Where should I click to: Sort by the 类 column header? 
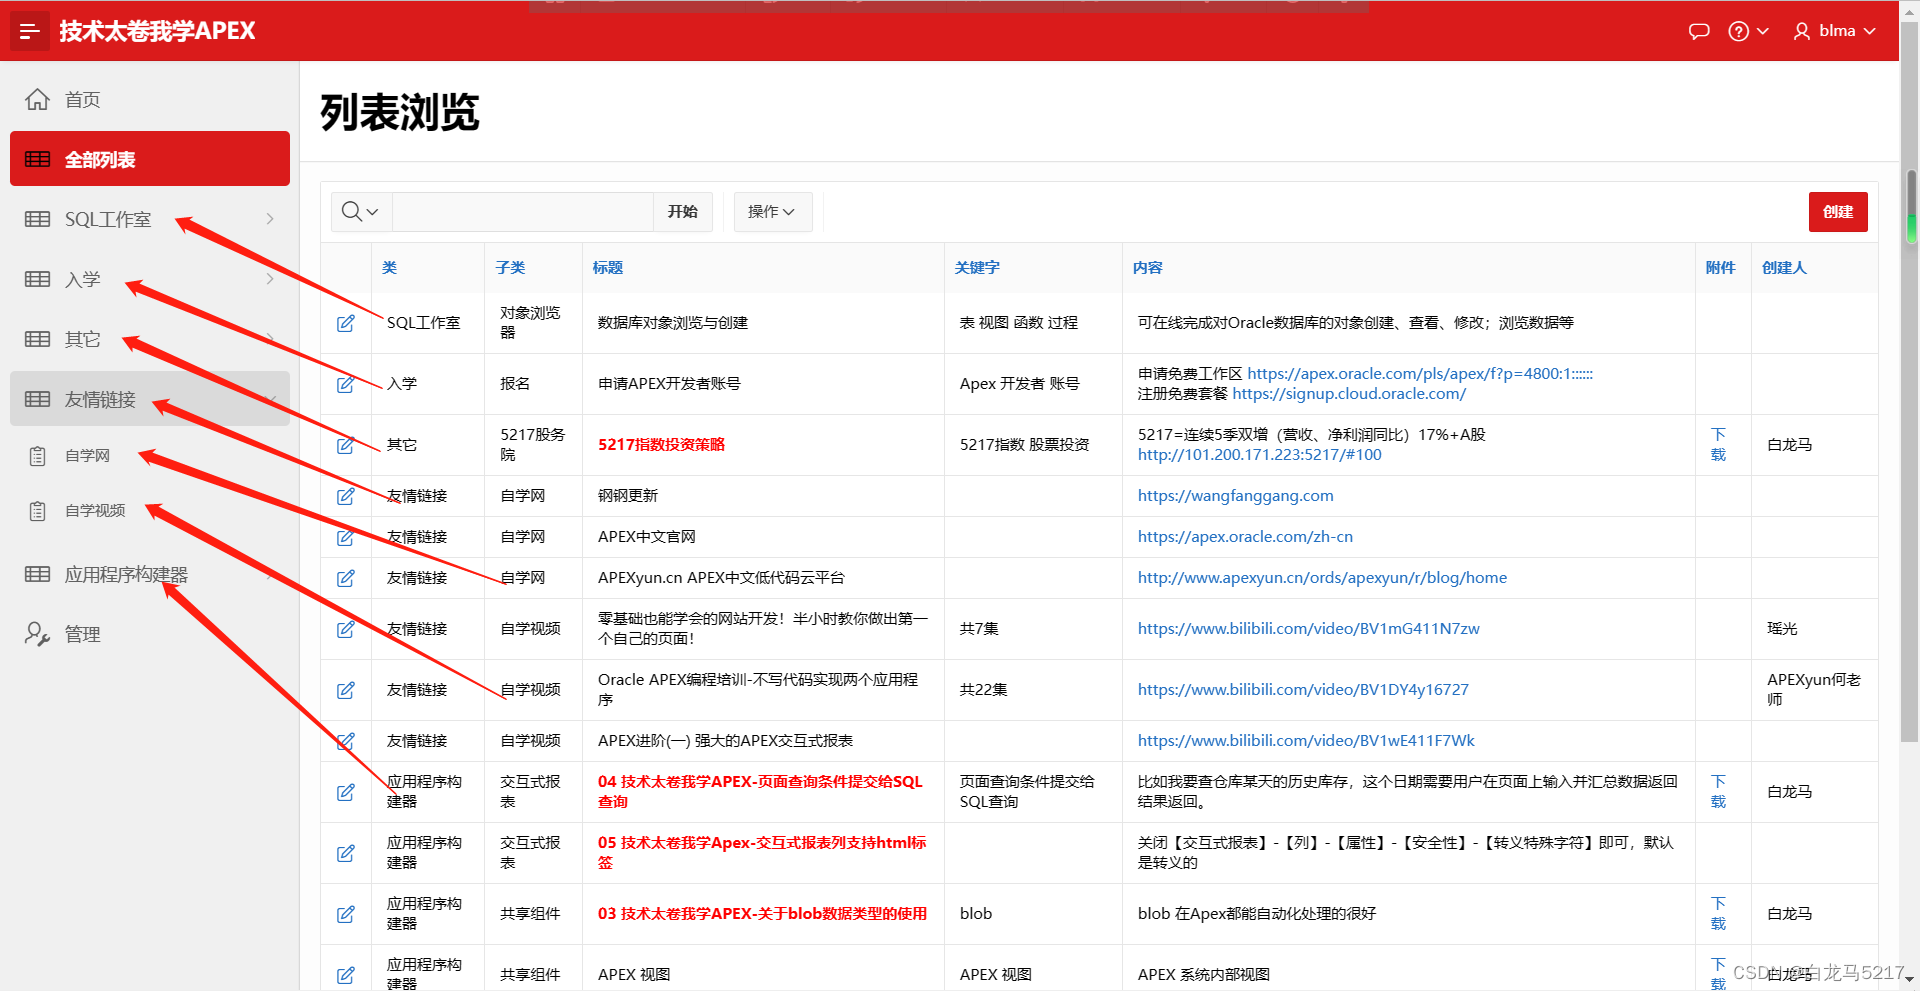coord(390,268)
